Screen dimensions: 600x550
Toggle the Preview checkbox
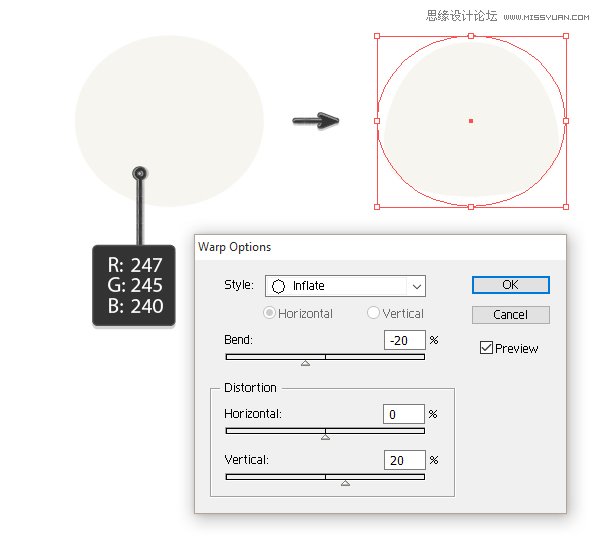(486, 348)
